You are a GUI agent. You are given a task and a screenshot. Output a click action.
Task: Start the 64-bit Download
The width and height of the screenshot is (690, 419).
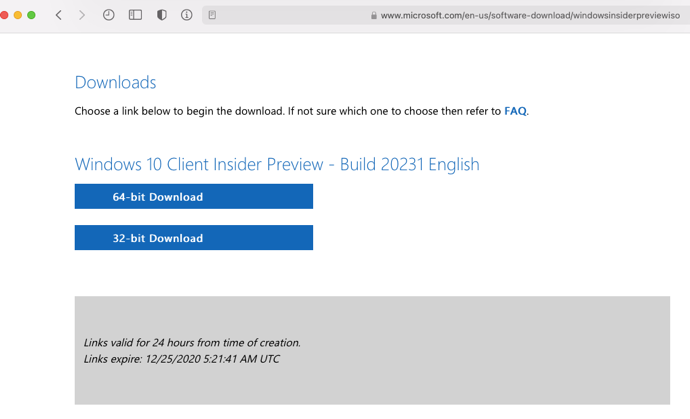pos(194,196)
